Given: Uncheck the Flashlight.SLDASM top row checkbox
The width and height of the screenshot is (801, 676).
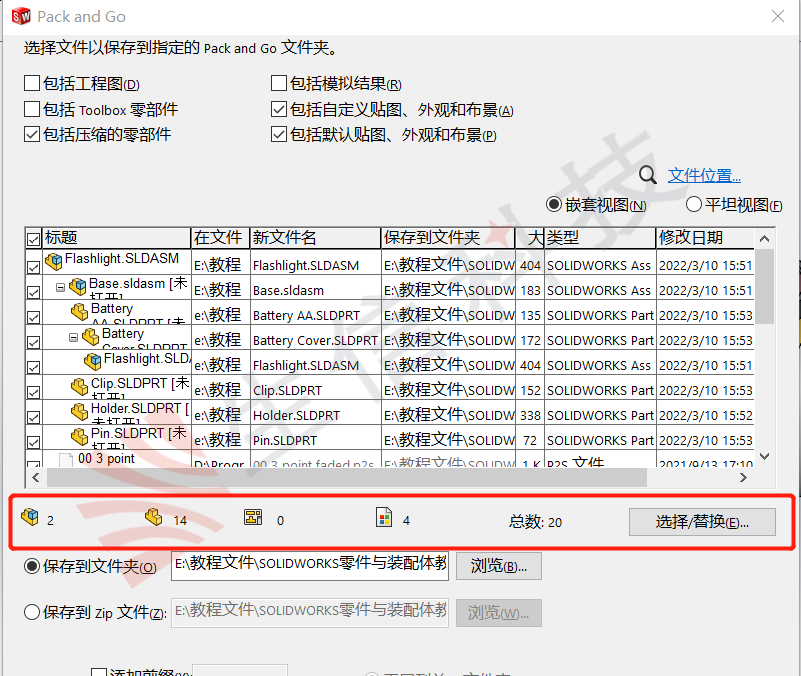Looking at the screenshot, I should (x=34, y=267).
